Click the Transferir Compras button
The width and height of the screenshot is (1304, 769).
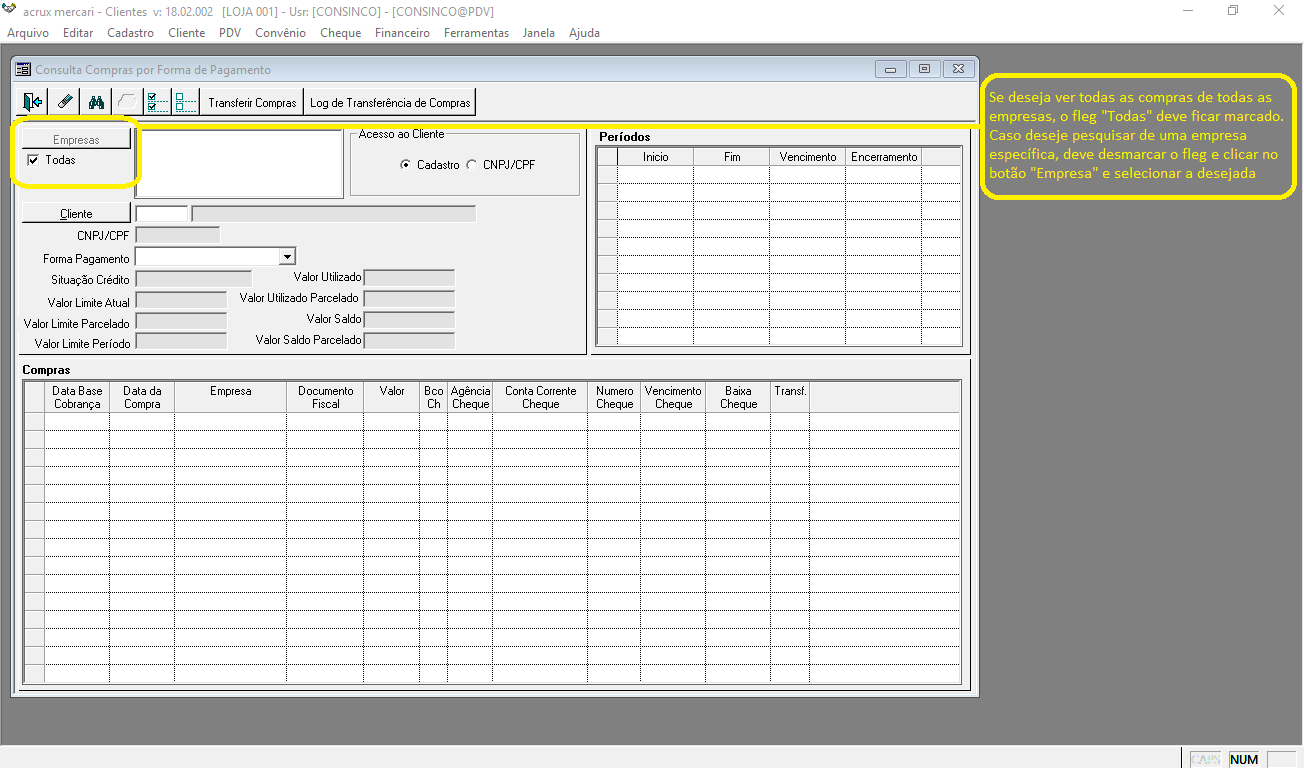coord(252,102)
